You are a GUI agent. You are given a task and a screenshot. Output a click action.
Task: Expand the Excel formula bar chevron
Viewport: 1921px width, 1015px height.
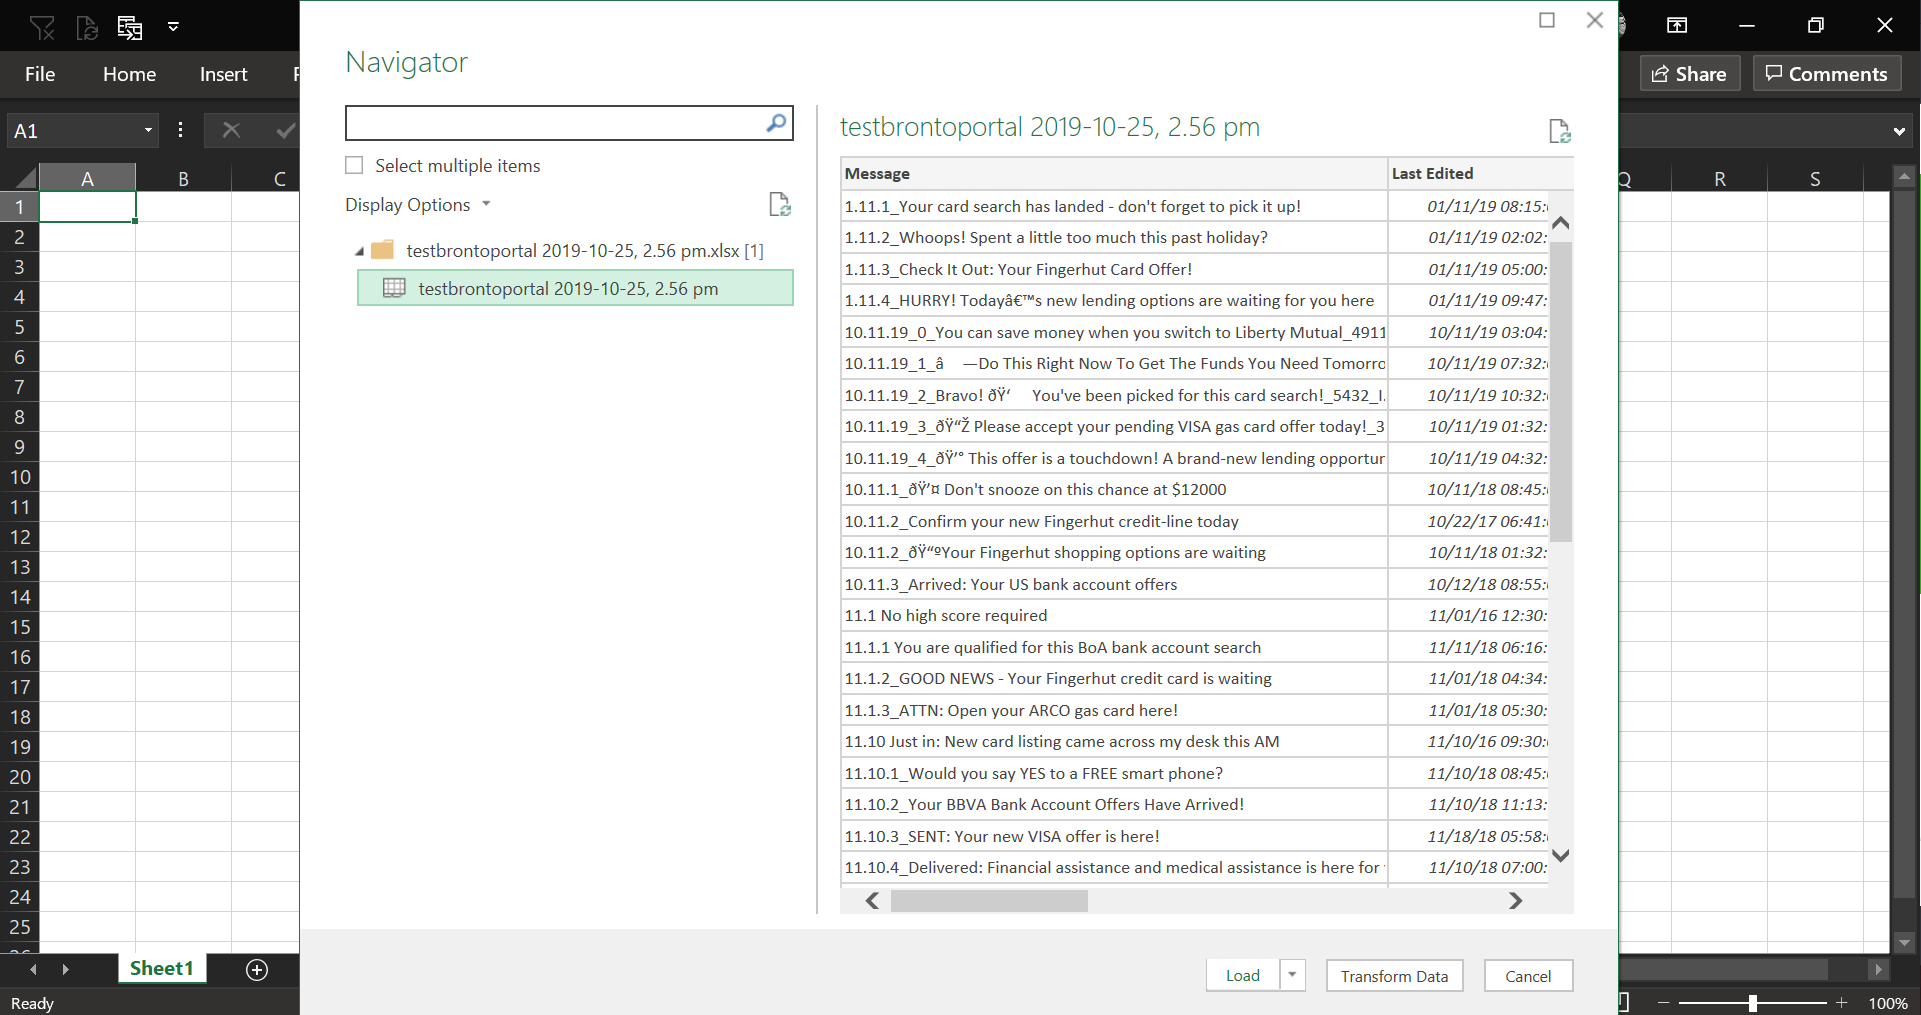(1899, 131)
